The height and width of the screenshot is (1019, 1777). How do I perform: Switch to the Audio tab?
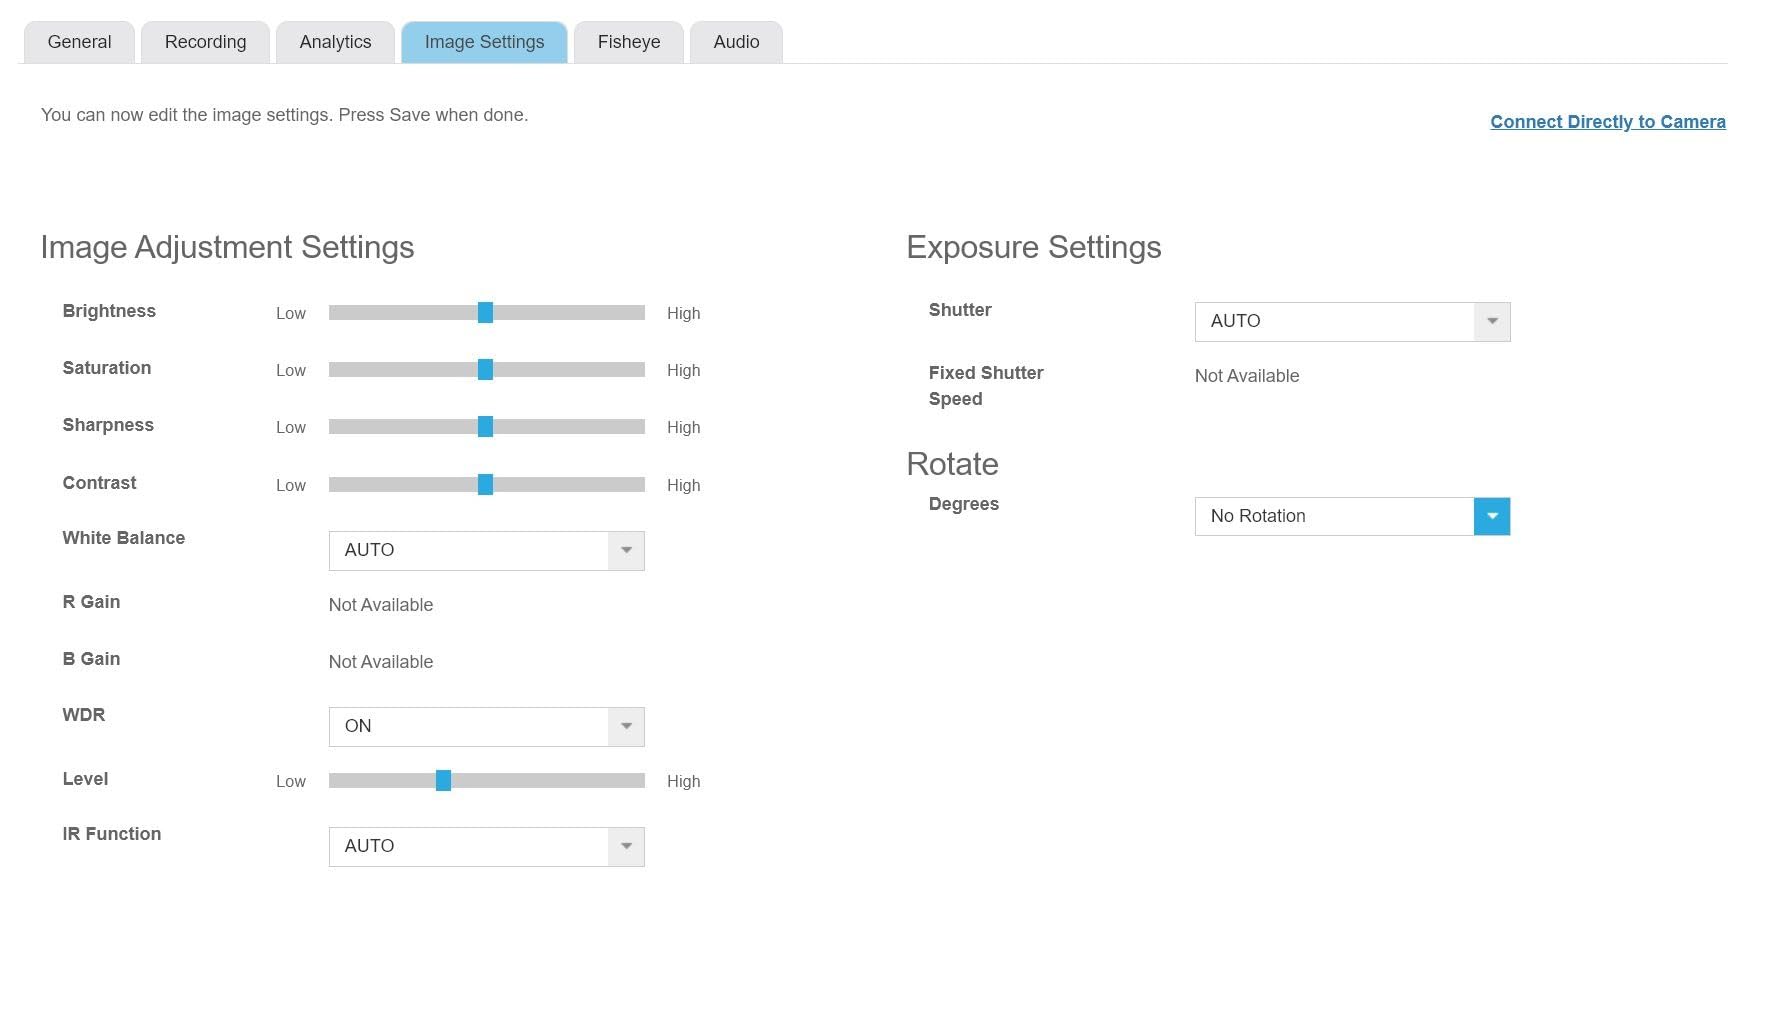736,42
